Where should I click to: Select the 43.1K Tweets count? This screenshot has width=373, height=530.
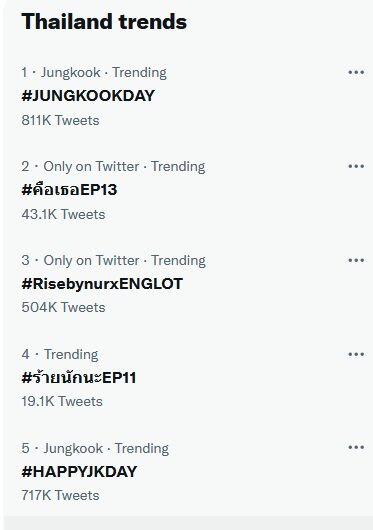coord(63,214)
